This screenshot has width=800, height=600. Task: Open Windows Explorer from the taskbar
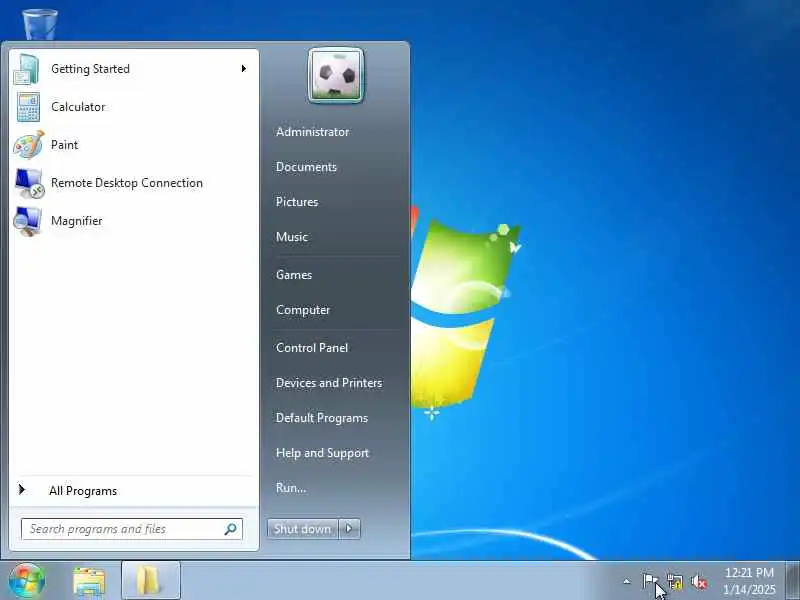click(89, 582)
